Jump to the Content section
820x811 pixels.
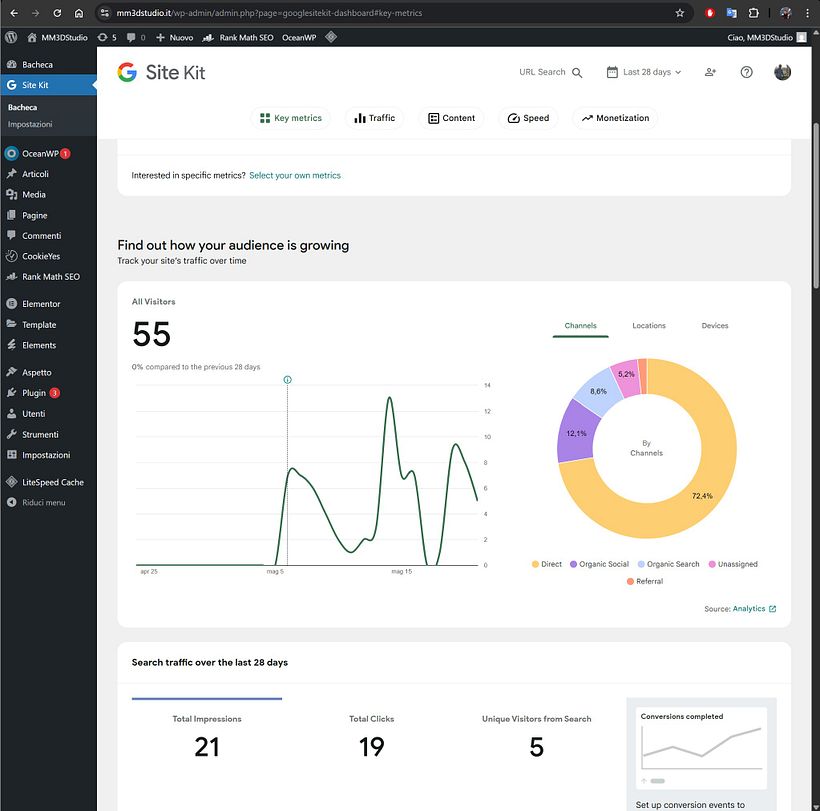pos(451,118)
